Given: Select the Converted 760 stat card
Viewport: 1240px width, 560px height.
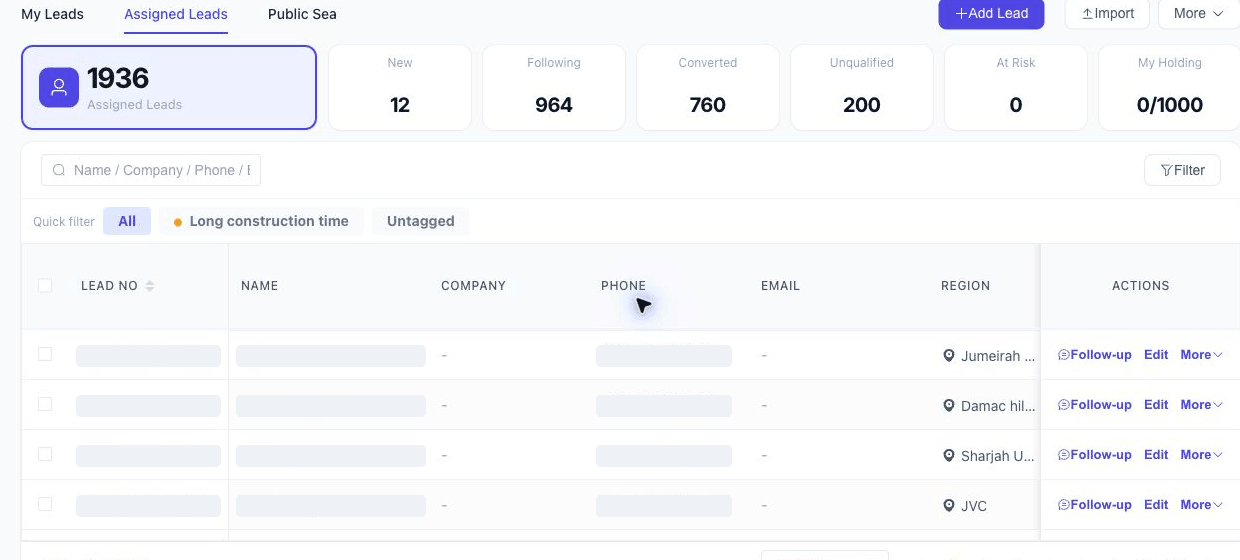Looking at the screenshot, I should (x=708, y=88).
